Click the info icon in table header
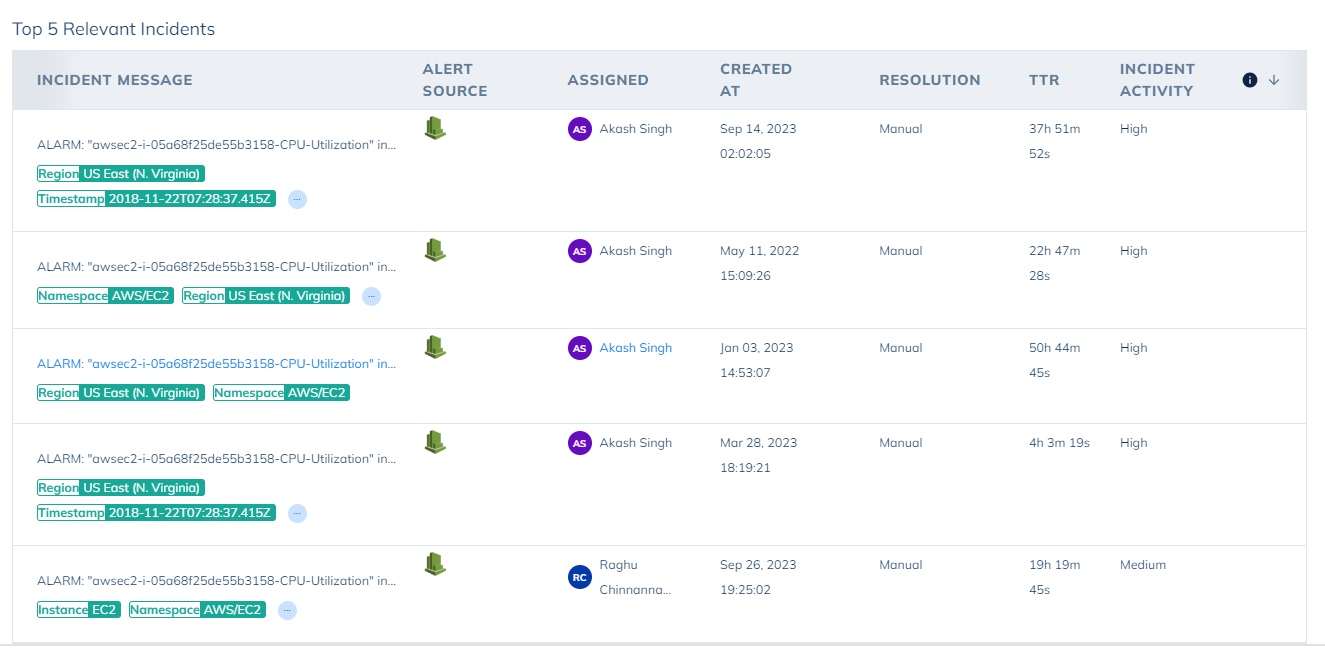 [x=1249, y=80]
